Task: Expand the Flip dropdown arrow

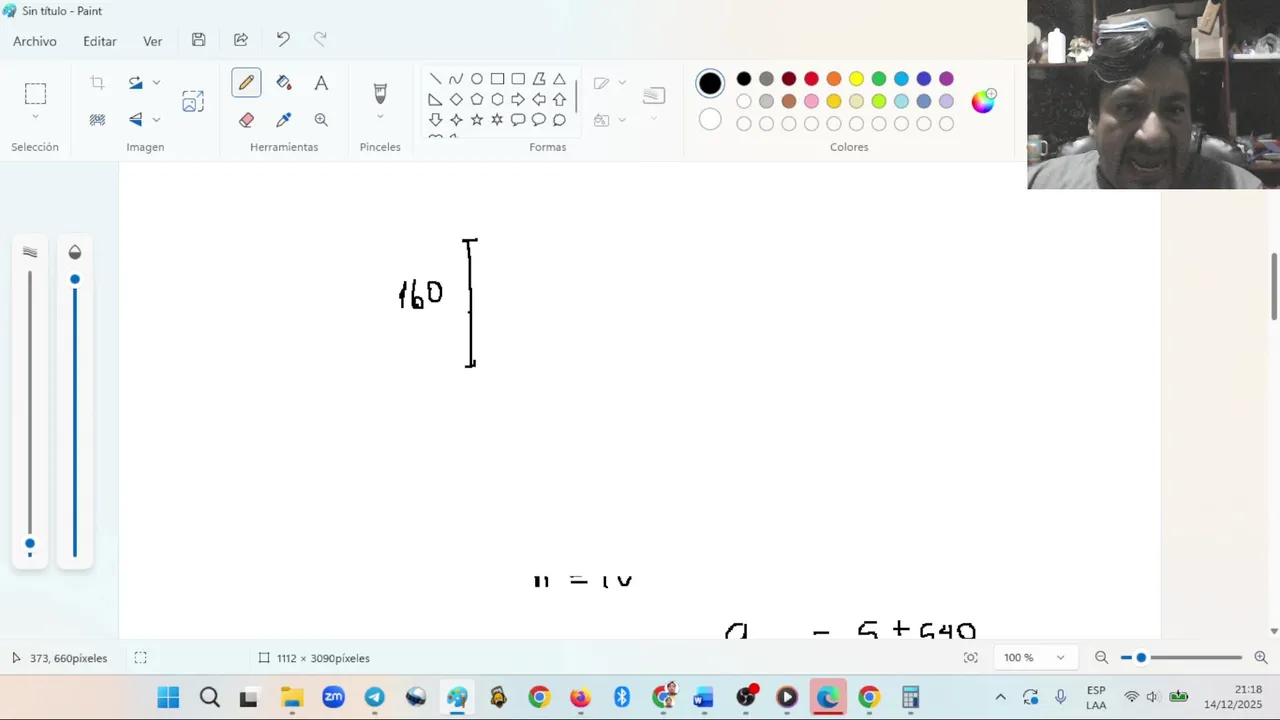Action: [156, 119]
